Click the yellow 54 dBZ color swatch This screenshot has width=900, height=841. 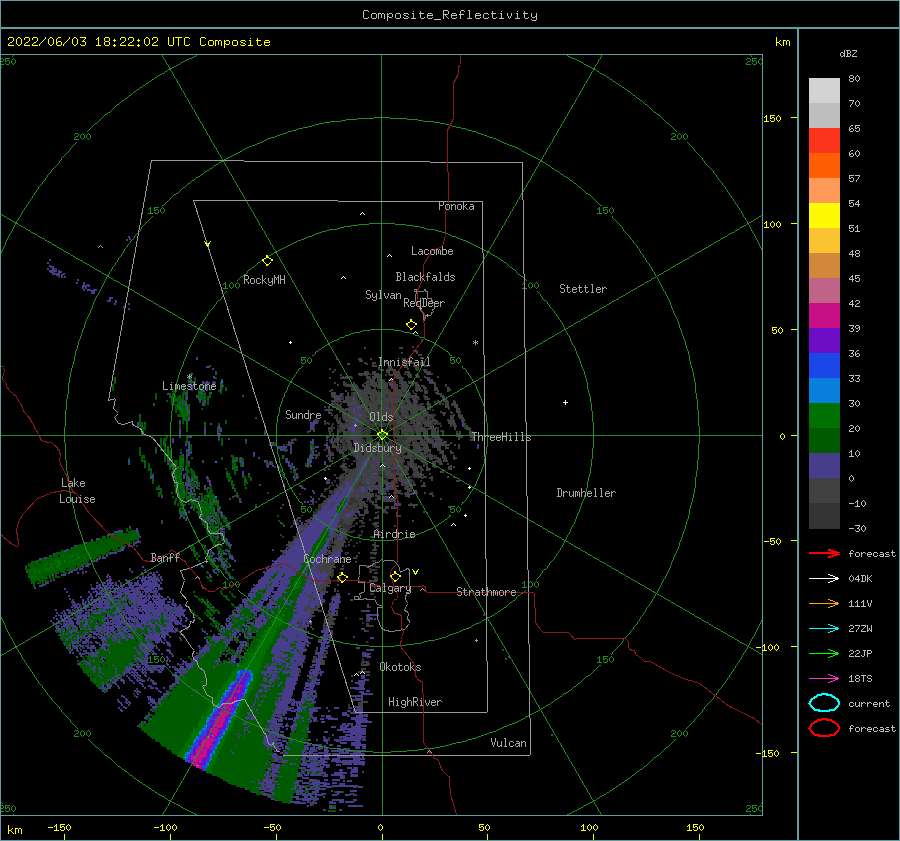[824, 216]
